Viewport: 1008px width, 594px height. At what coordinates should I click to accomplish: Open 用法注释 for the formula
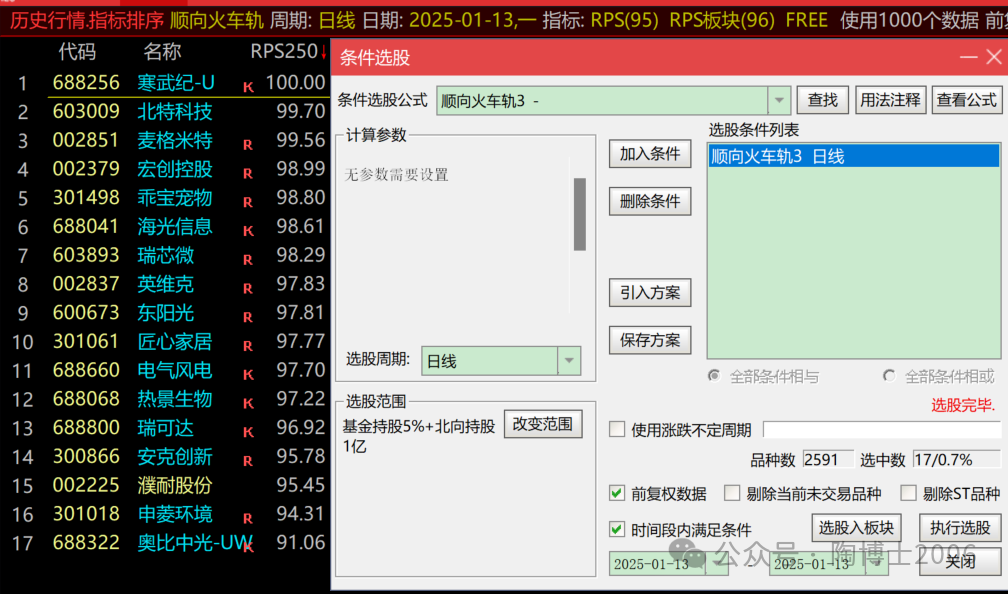(890, 100)
